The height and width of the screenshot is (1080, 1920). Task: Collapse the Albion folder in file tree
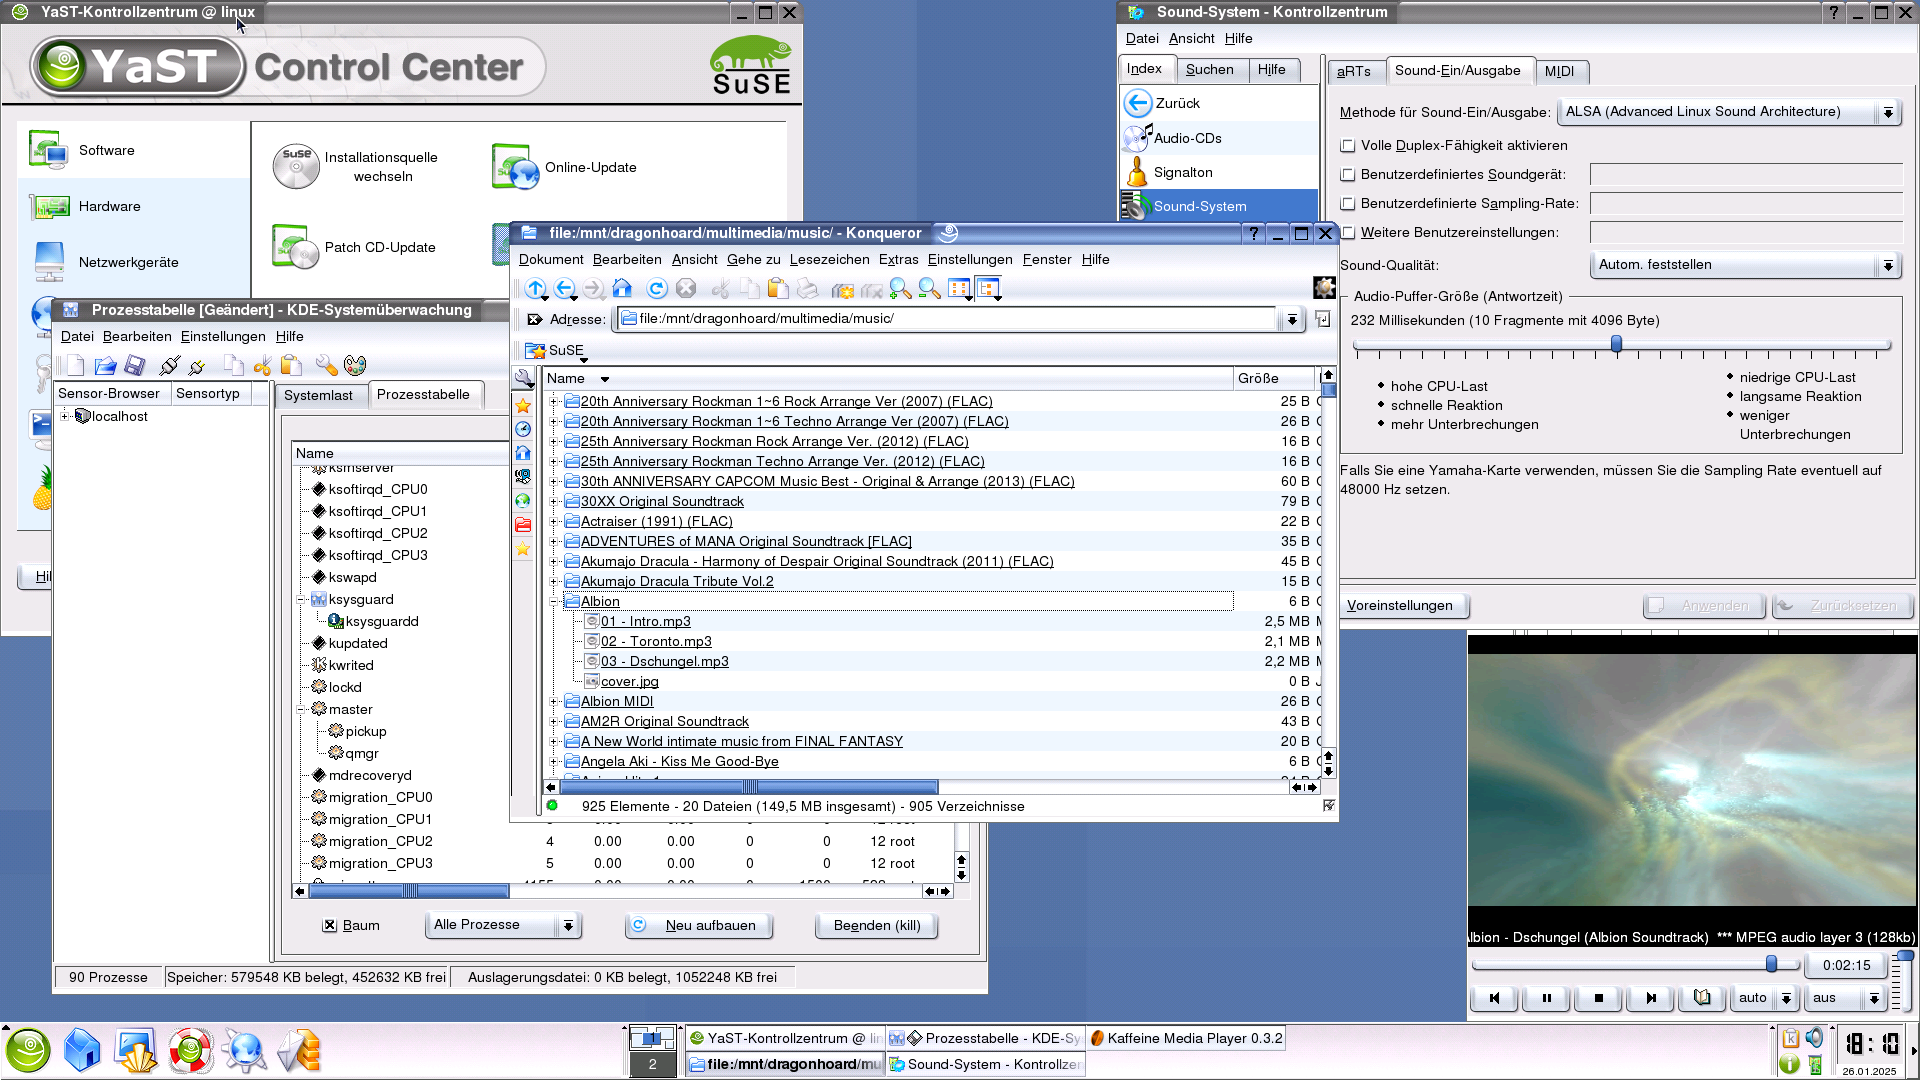point(554,602)
